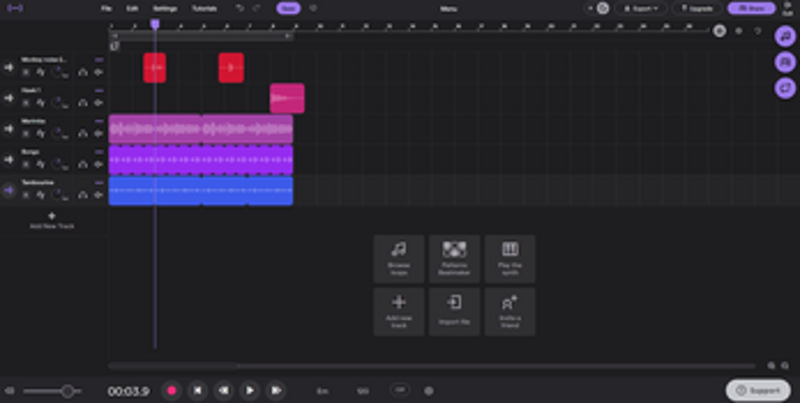Click the small gear-like icon beside ruler end
Image resolution: width=800 pixels, height=403 pixels.
[738, 31]
